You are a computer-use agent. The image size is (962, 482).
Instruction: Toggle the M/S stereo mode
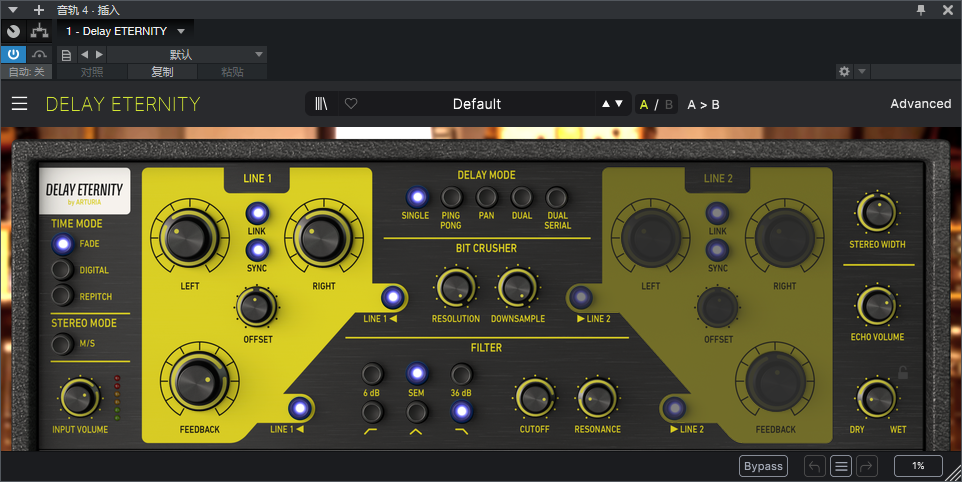point(63,345)
